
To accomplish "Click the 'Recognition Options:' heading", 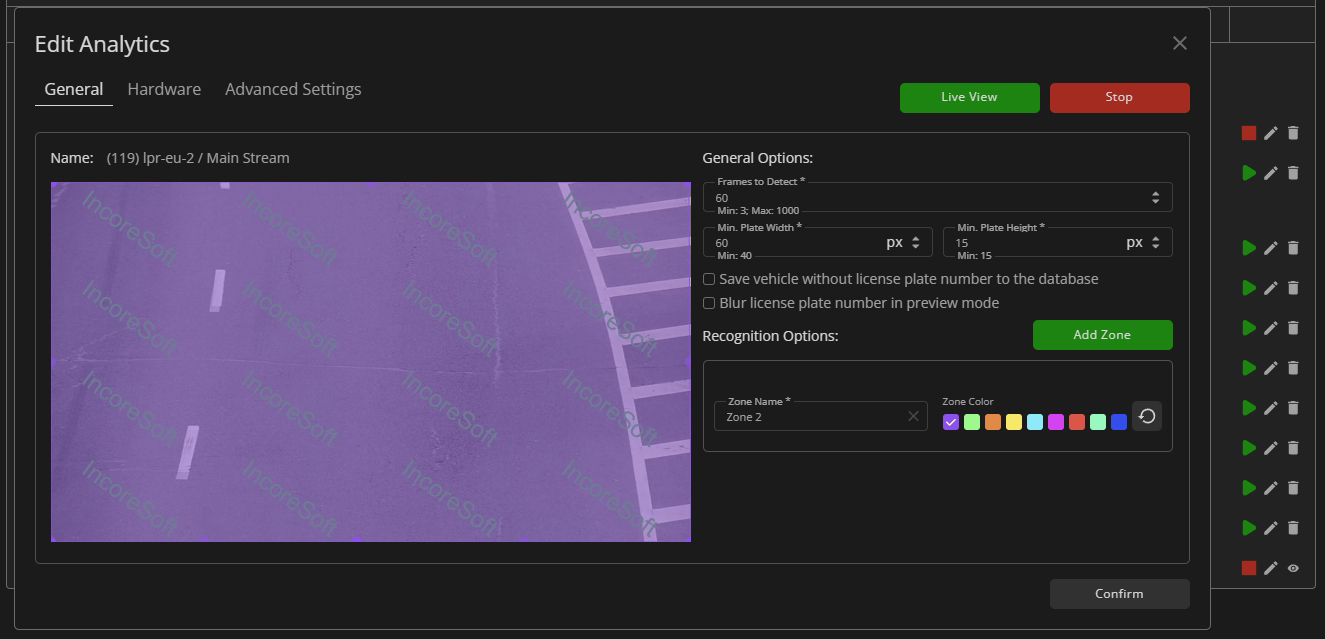I will point(770,336).
